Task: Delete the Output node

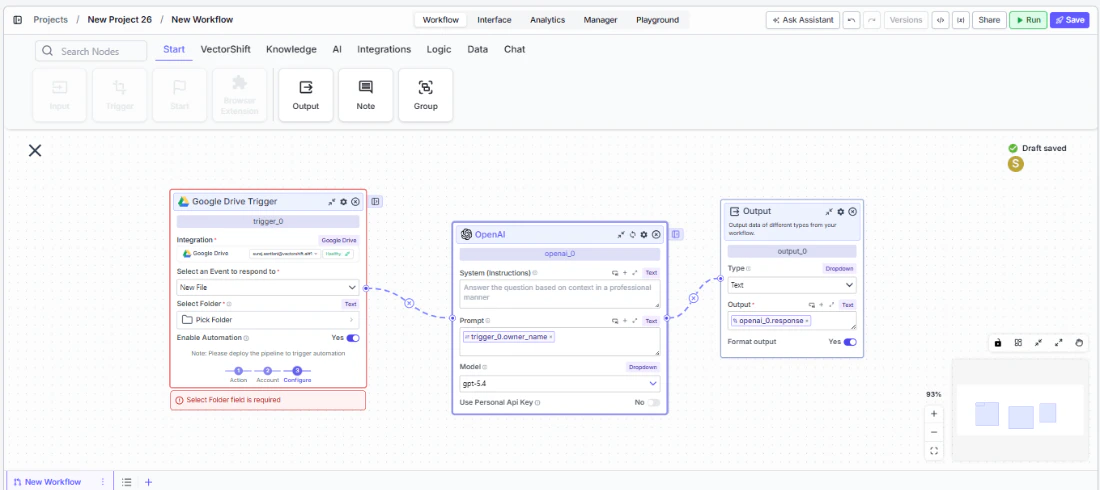Action: coord(852,211)
